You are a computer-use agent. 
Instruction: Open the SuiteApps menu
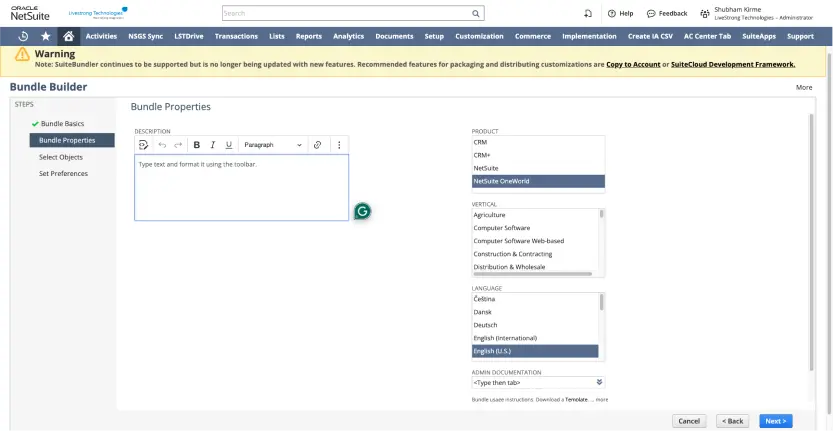point(759,36)
